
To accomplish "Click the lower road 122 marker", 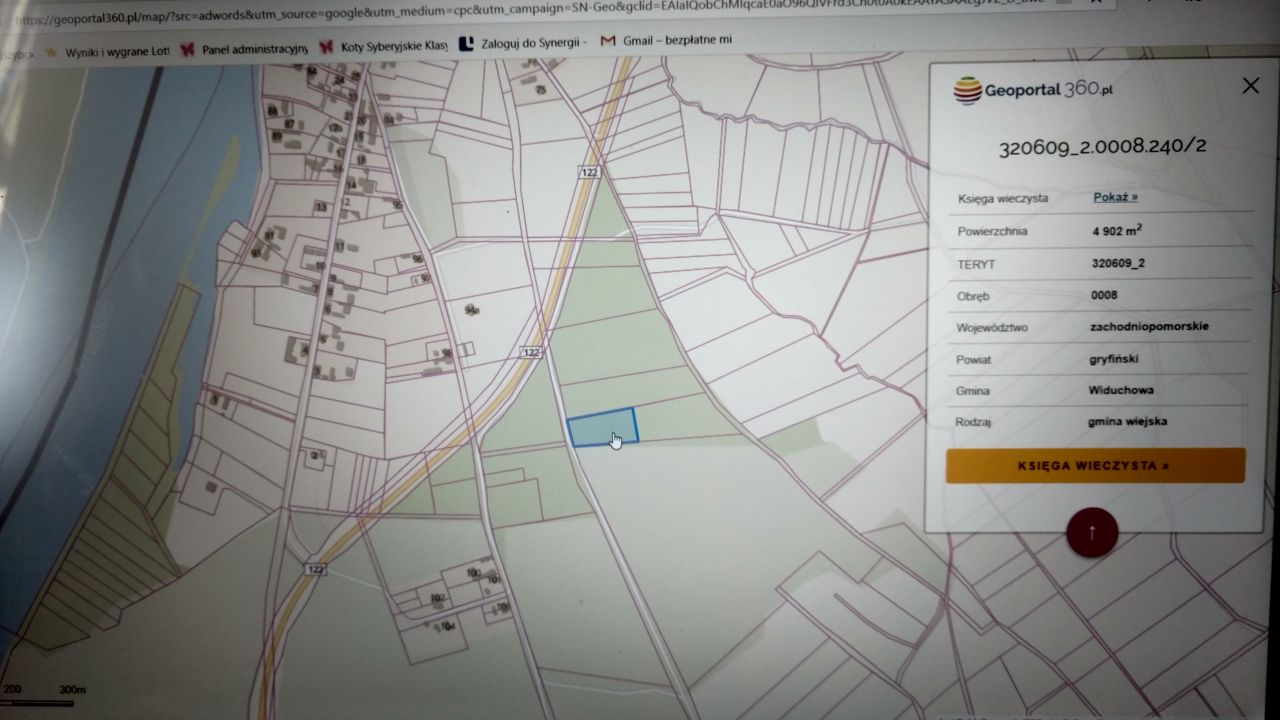I will (316, 569).
